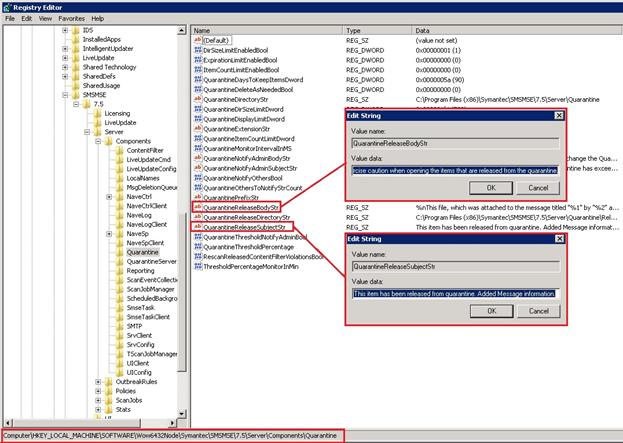Screen dimensions: 623x443
Task: Click the Registry Editor title bar icon
Action: pos(8,6)
